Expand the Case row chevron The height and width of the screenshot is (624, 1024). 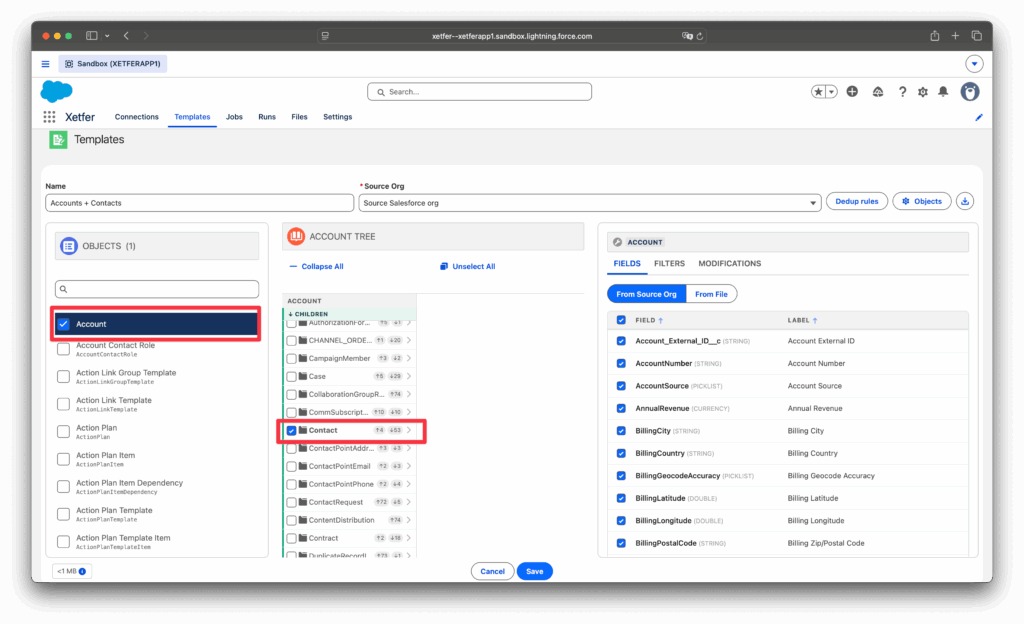409,377
